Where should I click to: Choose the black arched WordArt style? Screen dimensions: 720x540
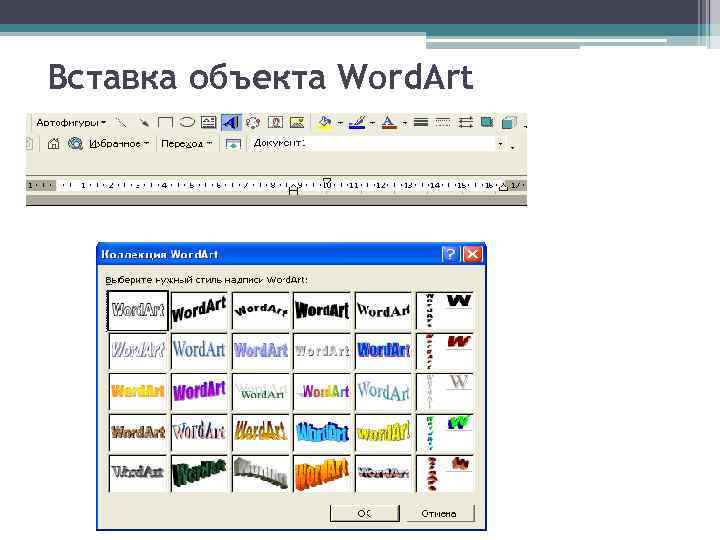[261, 311]
